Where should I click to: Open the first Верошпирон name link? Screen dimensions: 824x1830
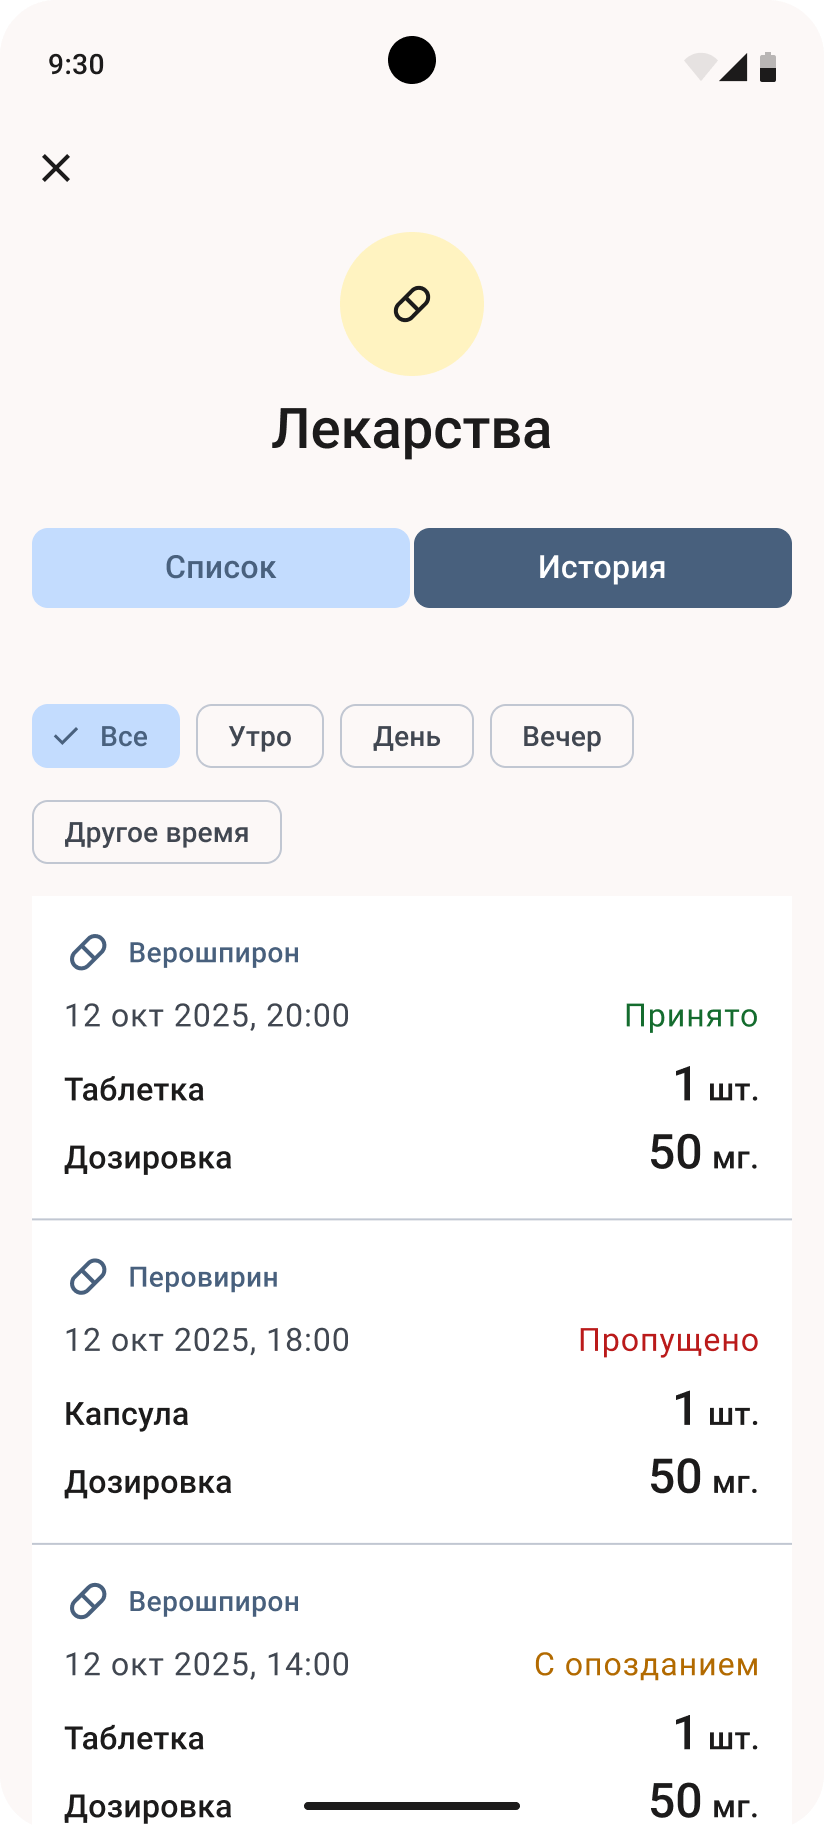[214, 952]
